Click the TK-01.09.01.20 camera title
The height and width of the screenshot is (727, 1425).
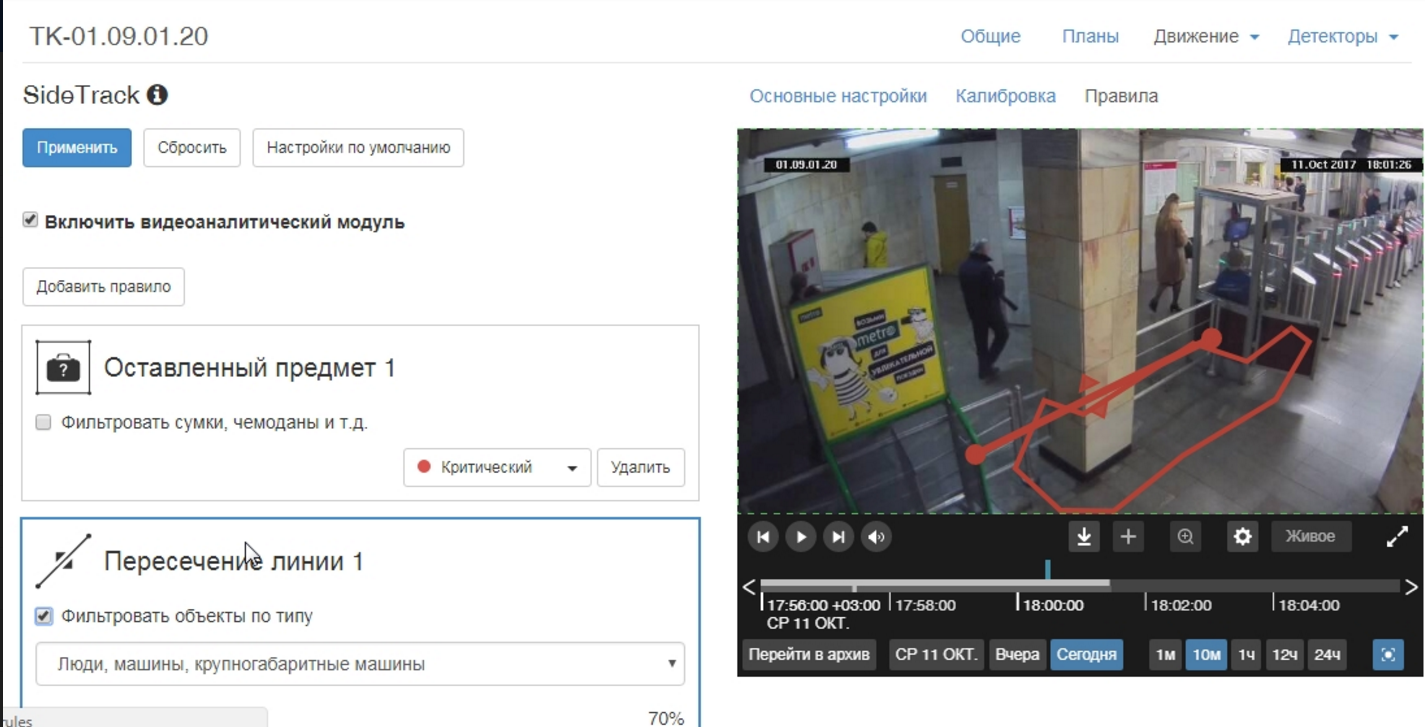(119, 36)
